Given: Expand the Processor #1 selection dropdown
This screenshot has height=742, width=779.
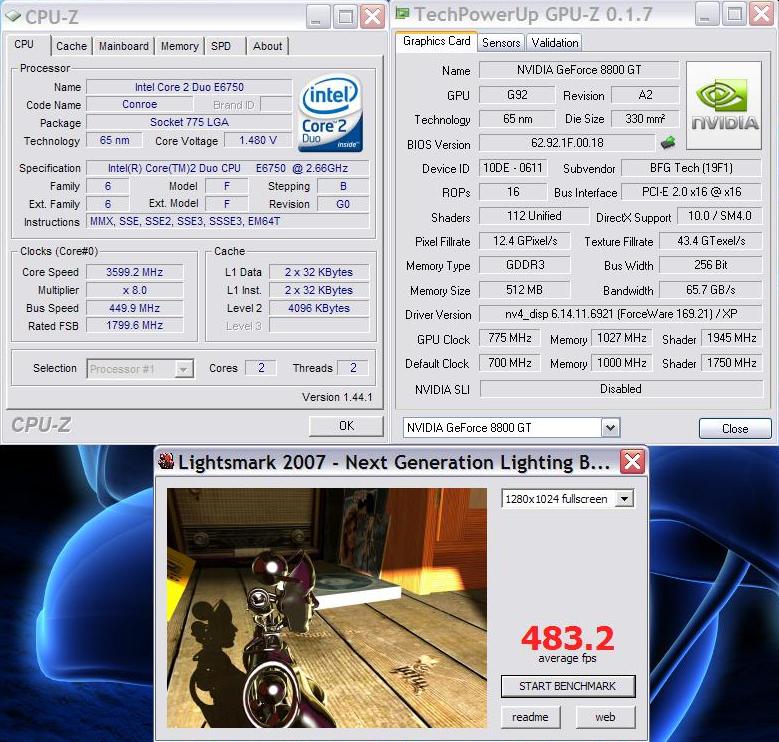Looking at the screenshot, I should coord(183,369).
